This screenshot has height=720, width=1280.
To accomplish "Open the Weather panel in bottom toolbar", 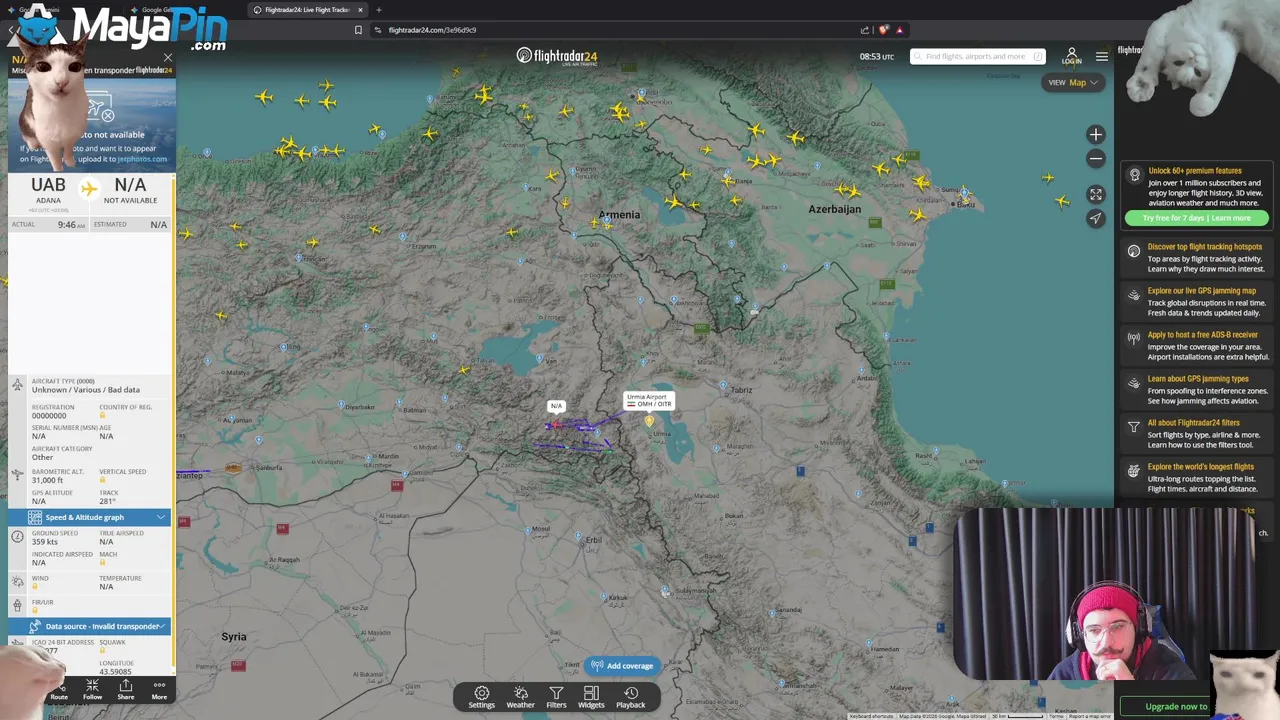I will [520, 697].
